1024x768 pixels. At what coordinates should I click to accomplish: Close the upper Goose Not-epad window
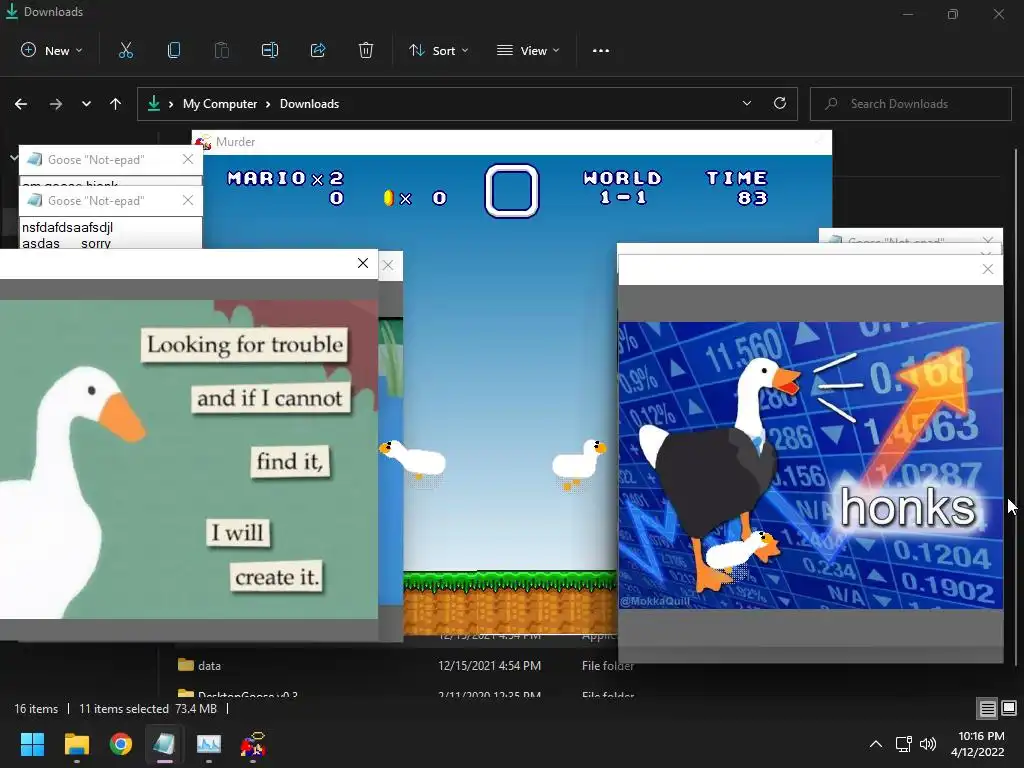188,159
